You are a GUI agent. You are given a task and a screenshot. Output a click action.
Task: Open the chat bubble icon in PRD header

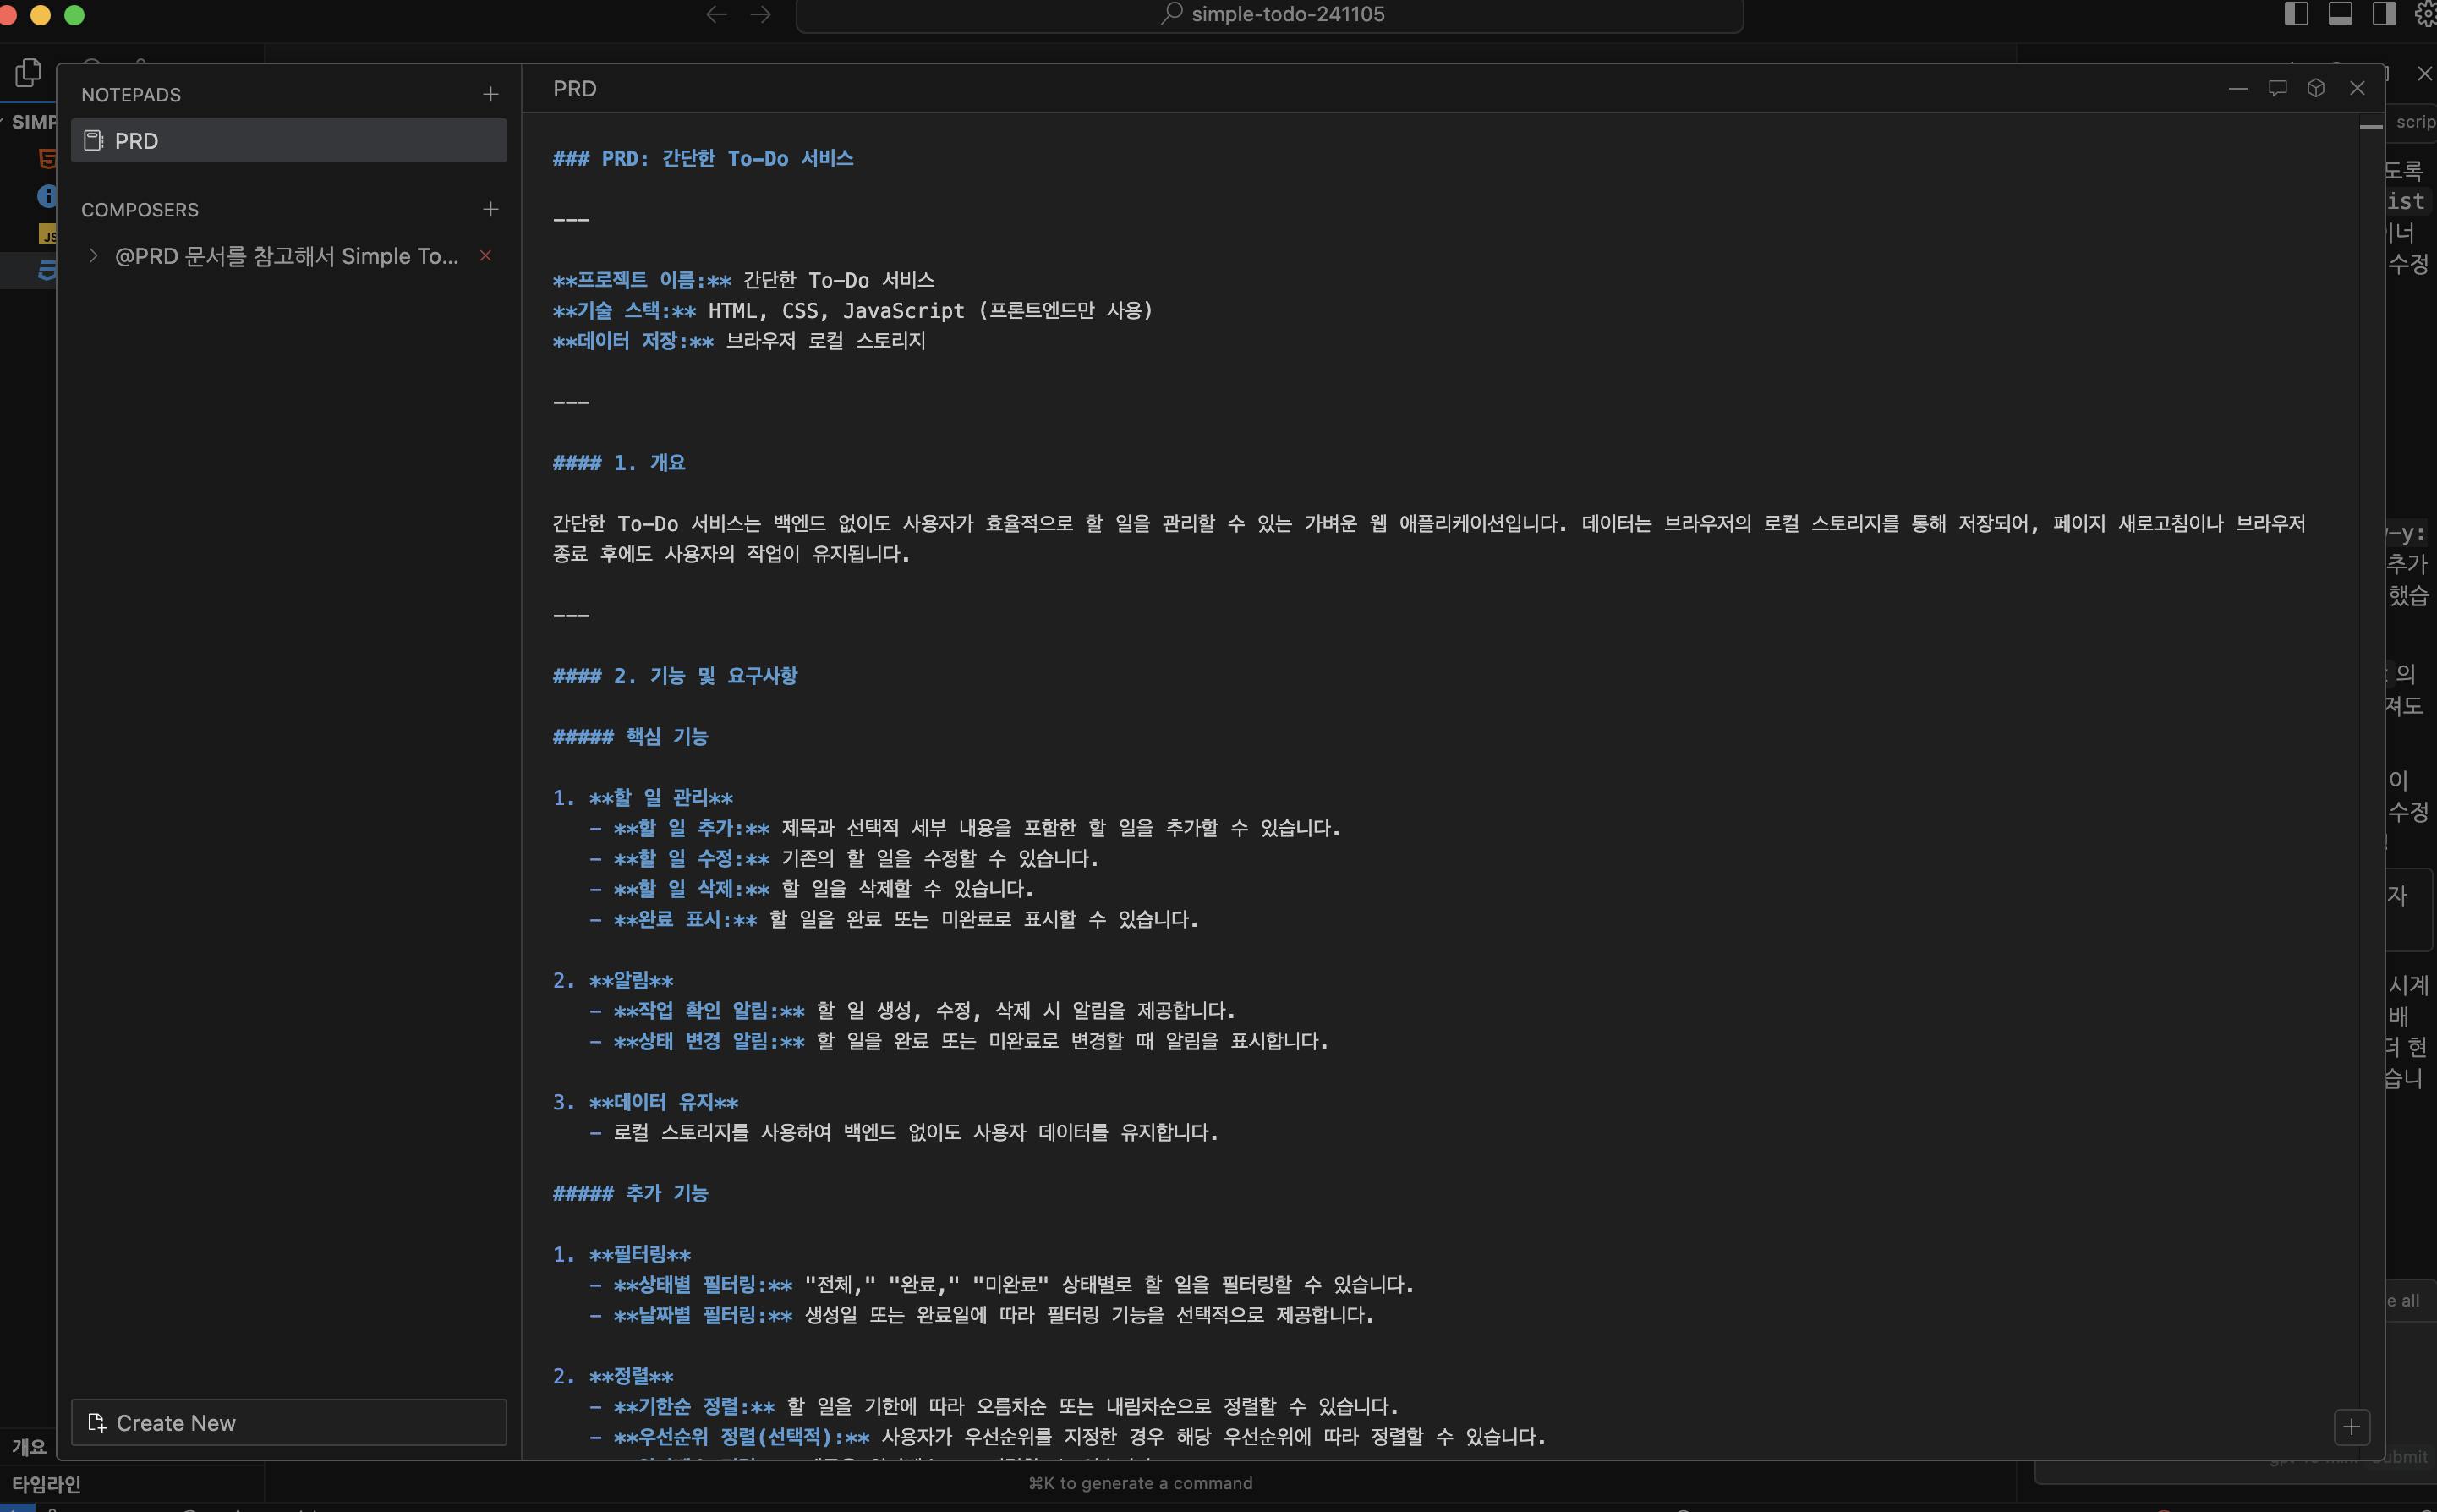pyautogui.click(x=2277, y=88)
